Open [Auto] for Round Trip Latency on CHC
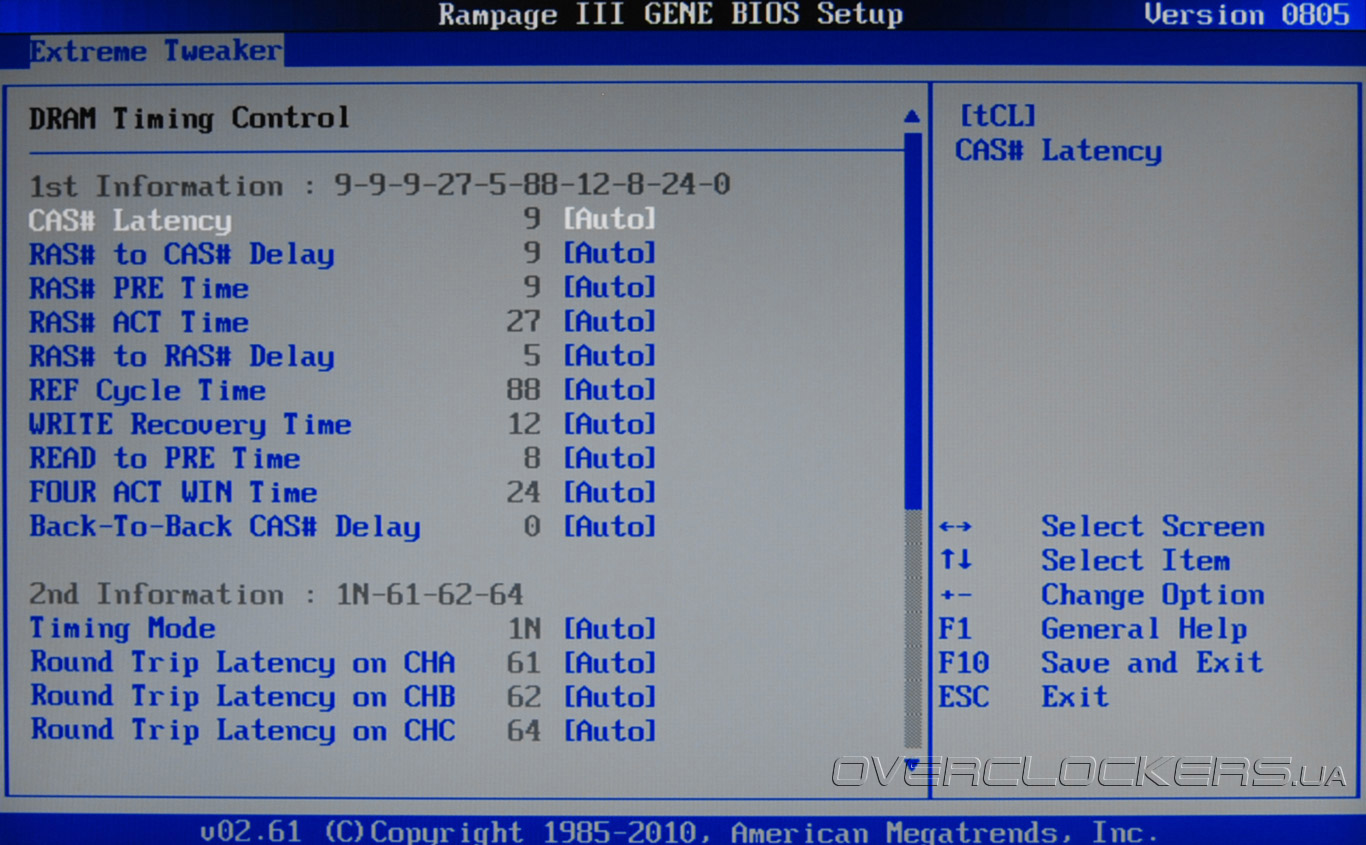 pyautogui.click(x=609, y=730)
